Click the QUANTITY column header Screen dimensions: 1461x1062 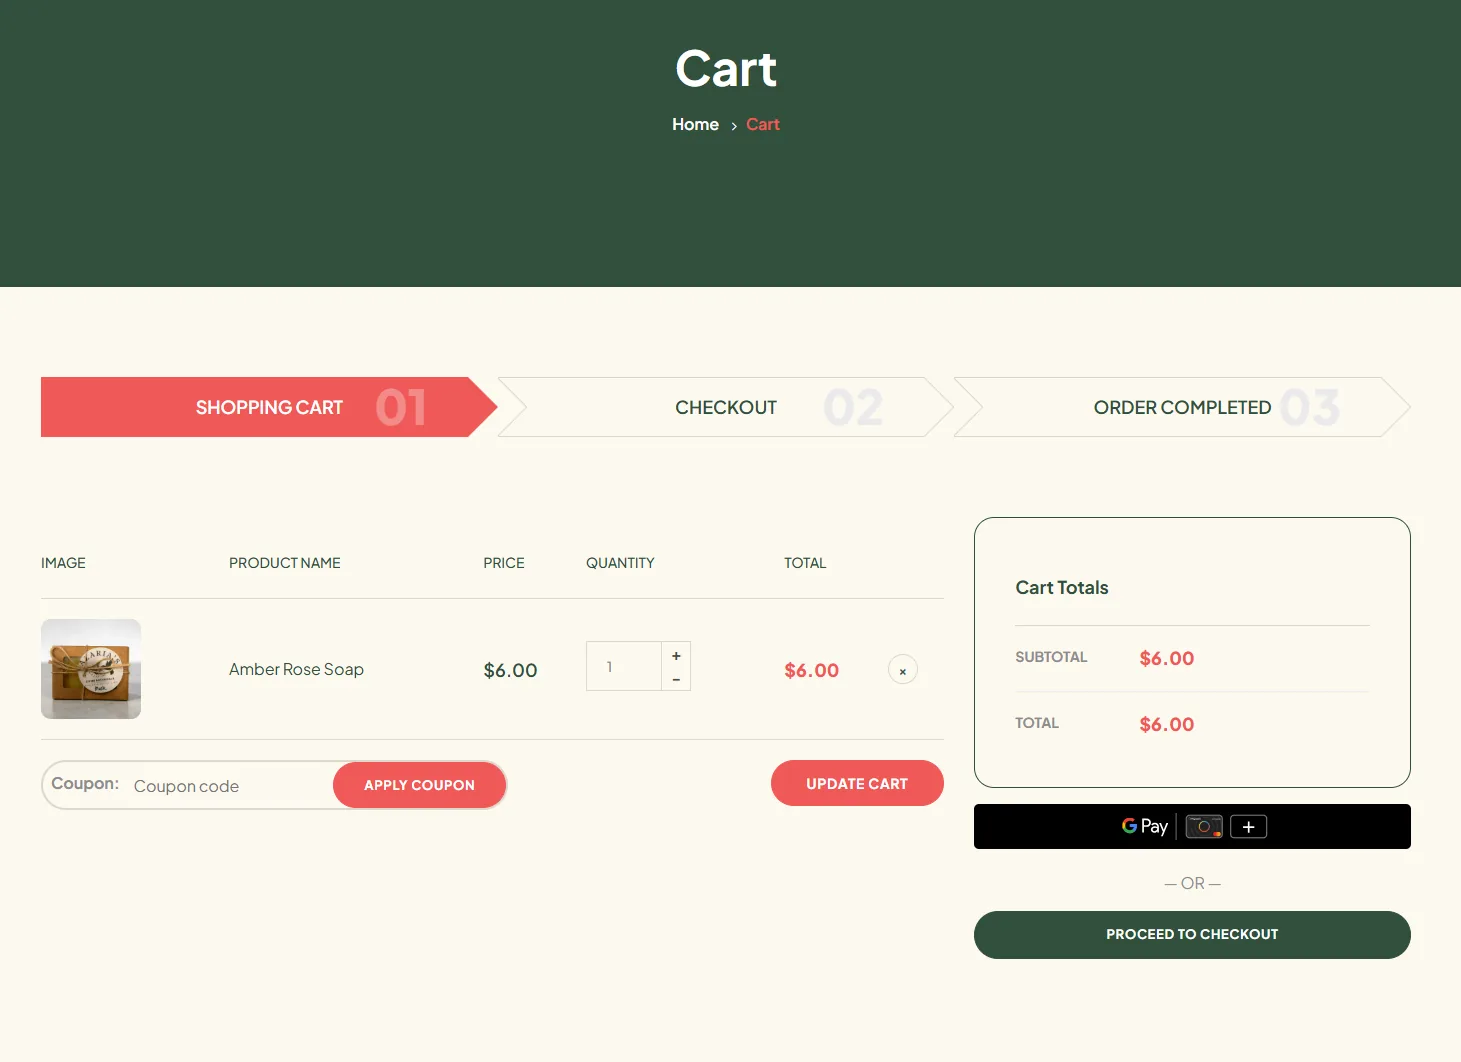coord(620,563)
